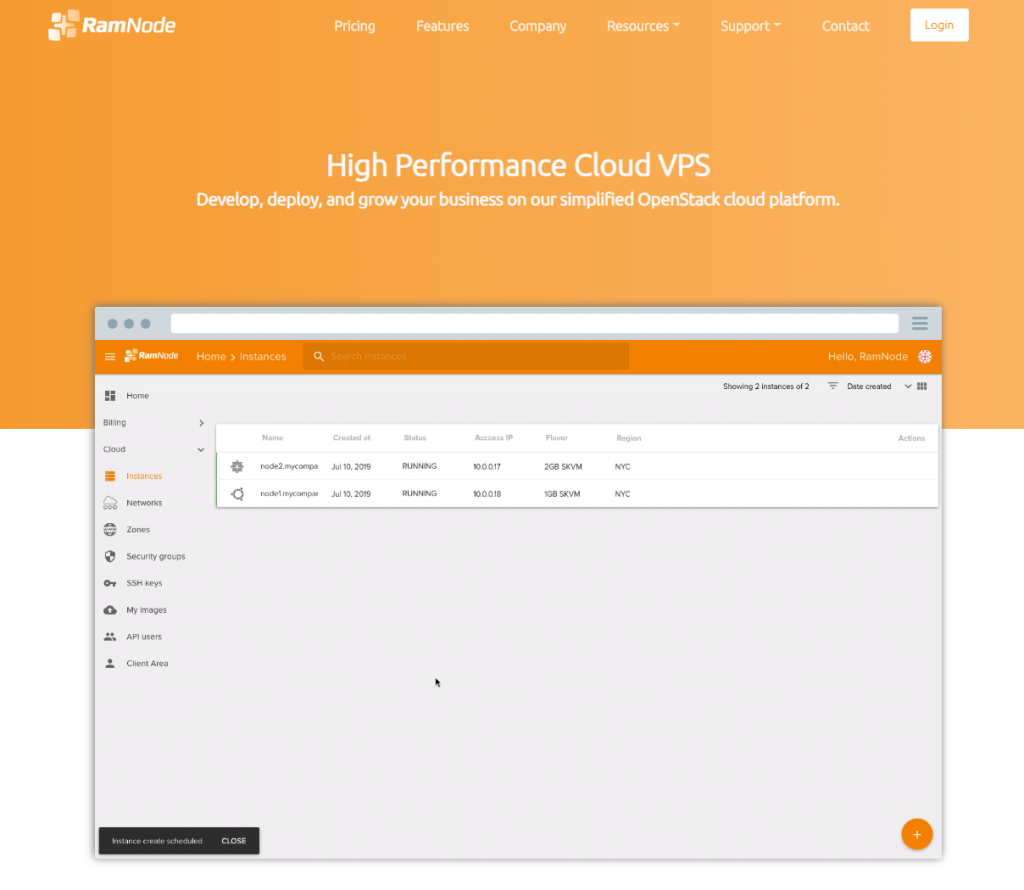Click the 1GB SKVM flavor cell
1024x890 pixels.
[562, 494]
